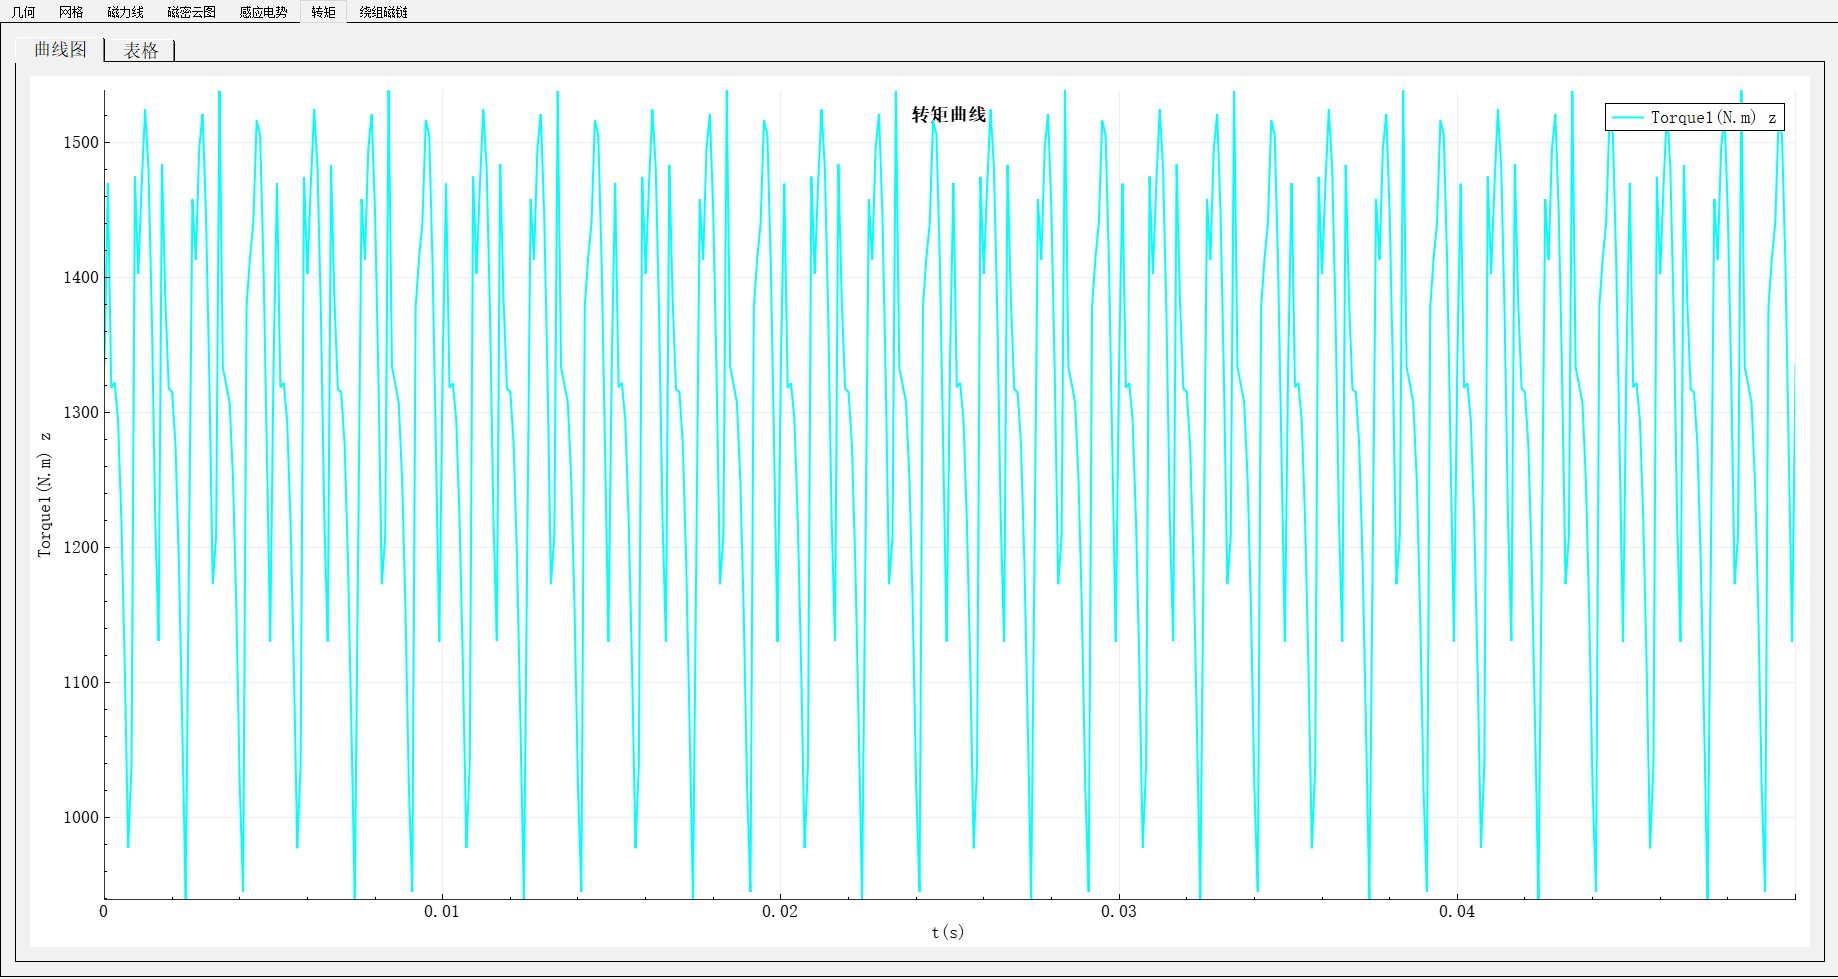Click the 1200 y-axis tick label
This screenshot has width=1838, height=979.
pyautogui.click(x=81, y=547)
